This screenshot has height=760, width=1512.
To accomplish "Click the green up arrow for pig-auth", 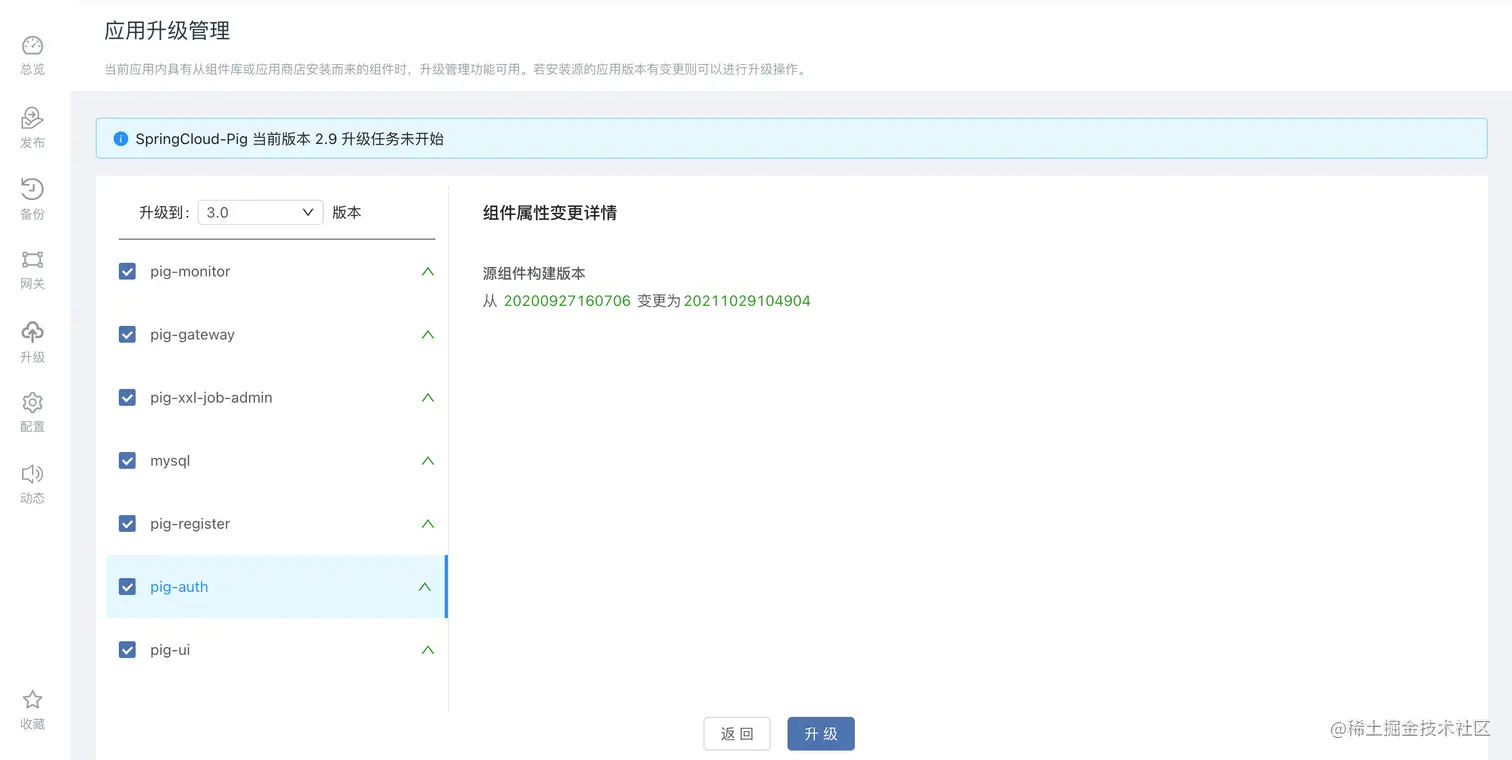I will pos(425,586).
